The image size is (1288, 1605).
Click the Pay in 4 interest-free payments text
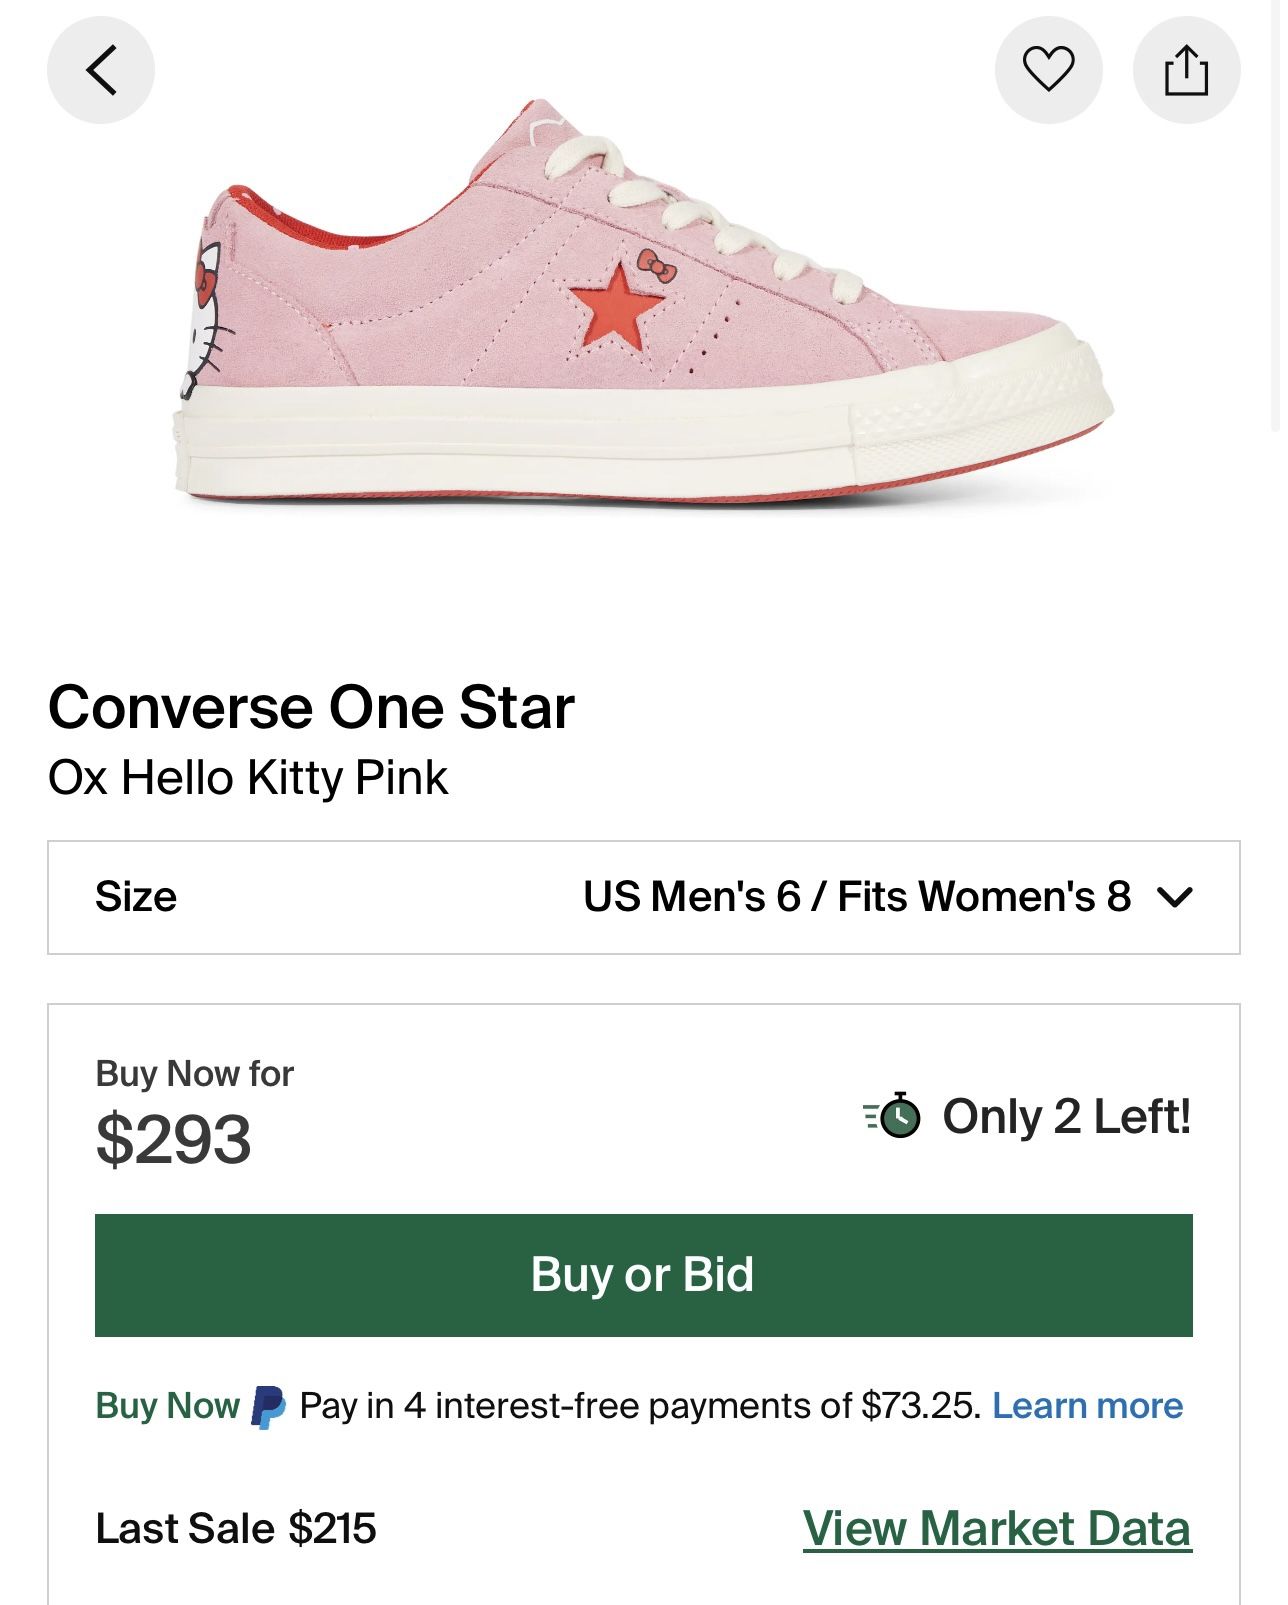click(x=639, y=1406)
